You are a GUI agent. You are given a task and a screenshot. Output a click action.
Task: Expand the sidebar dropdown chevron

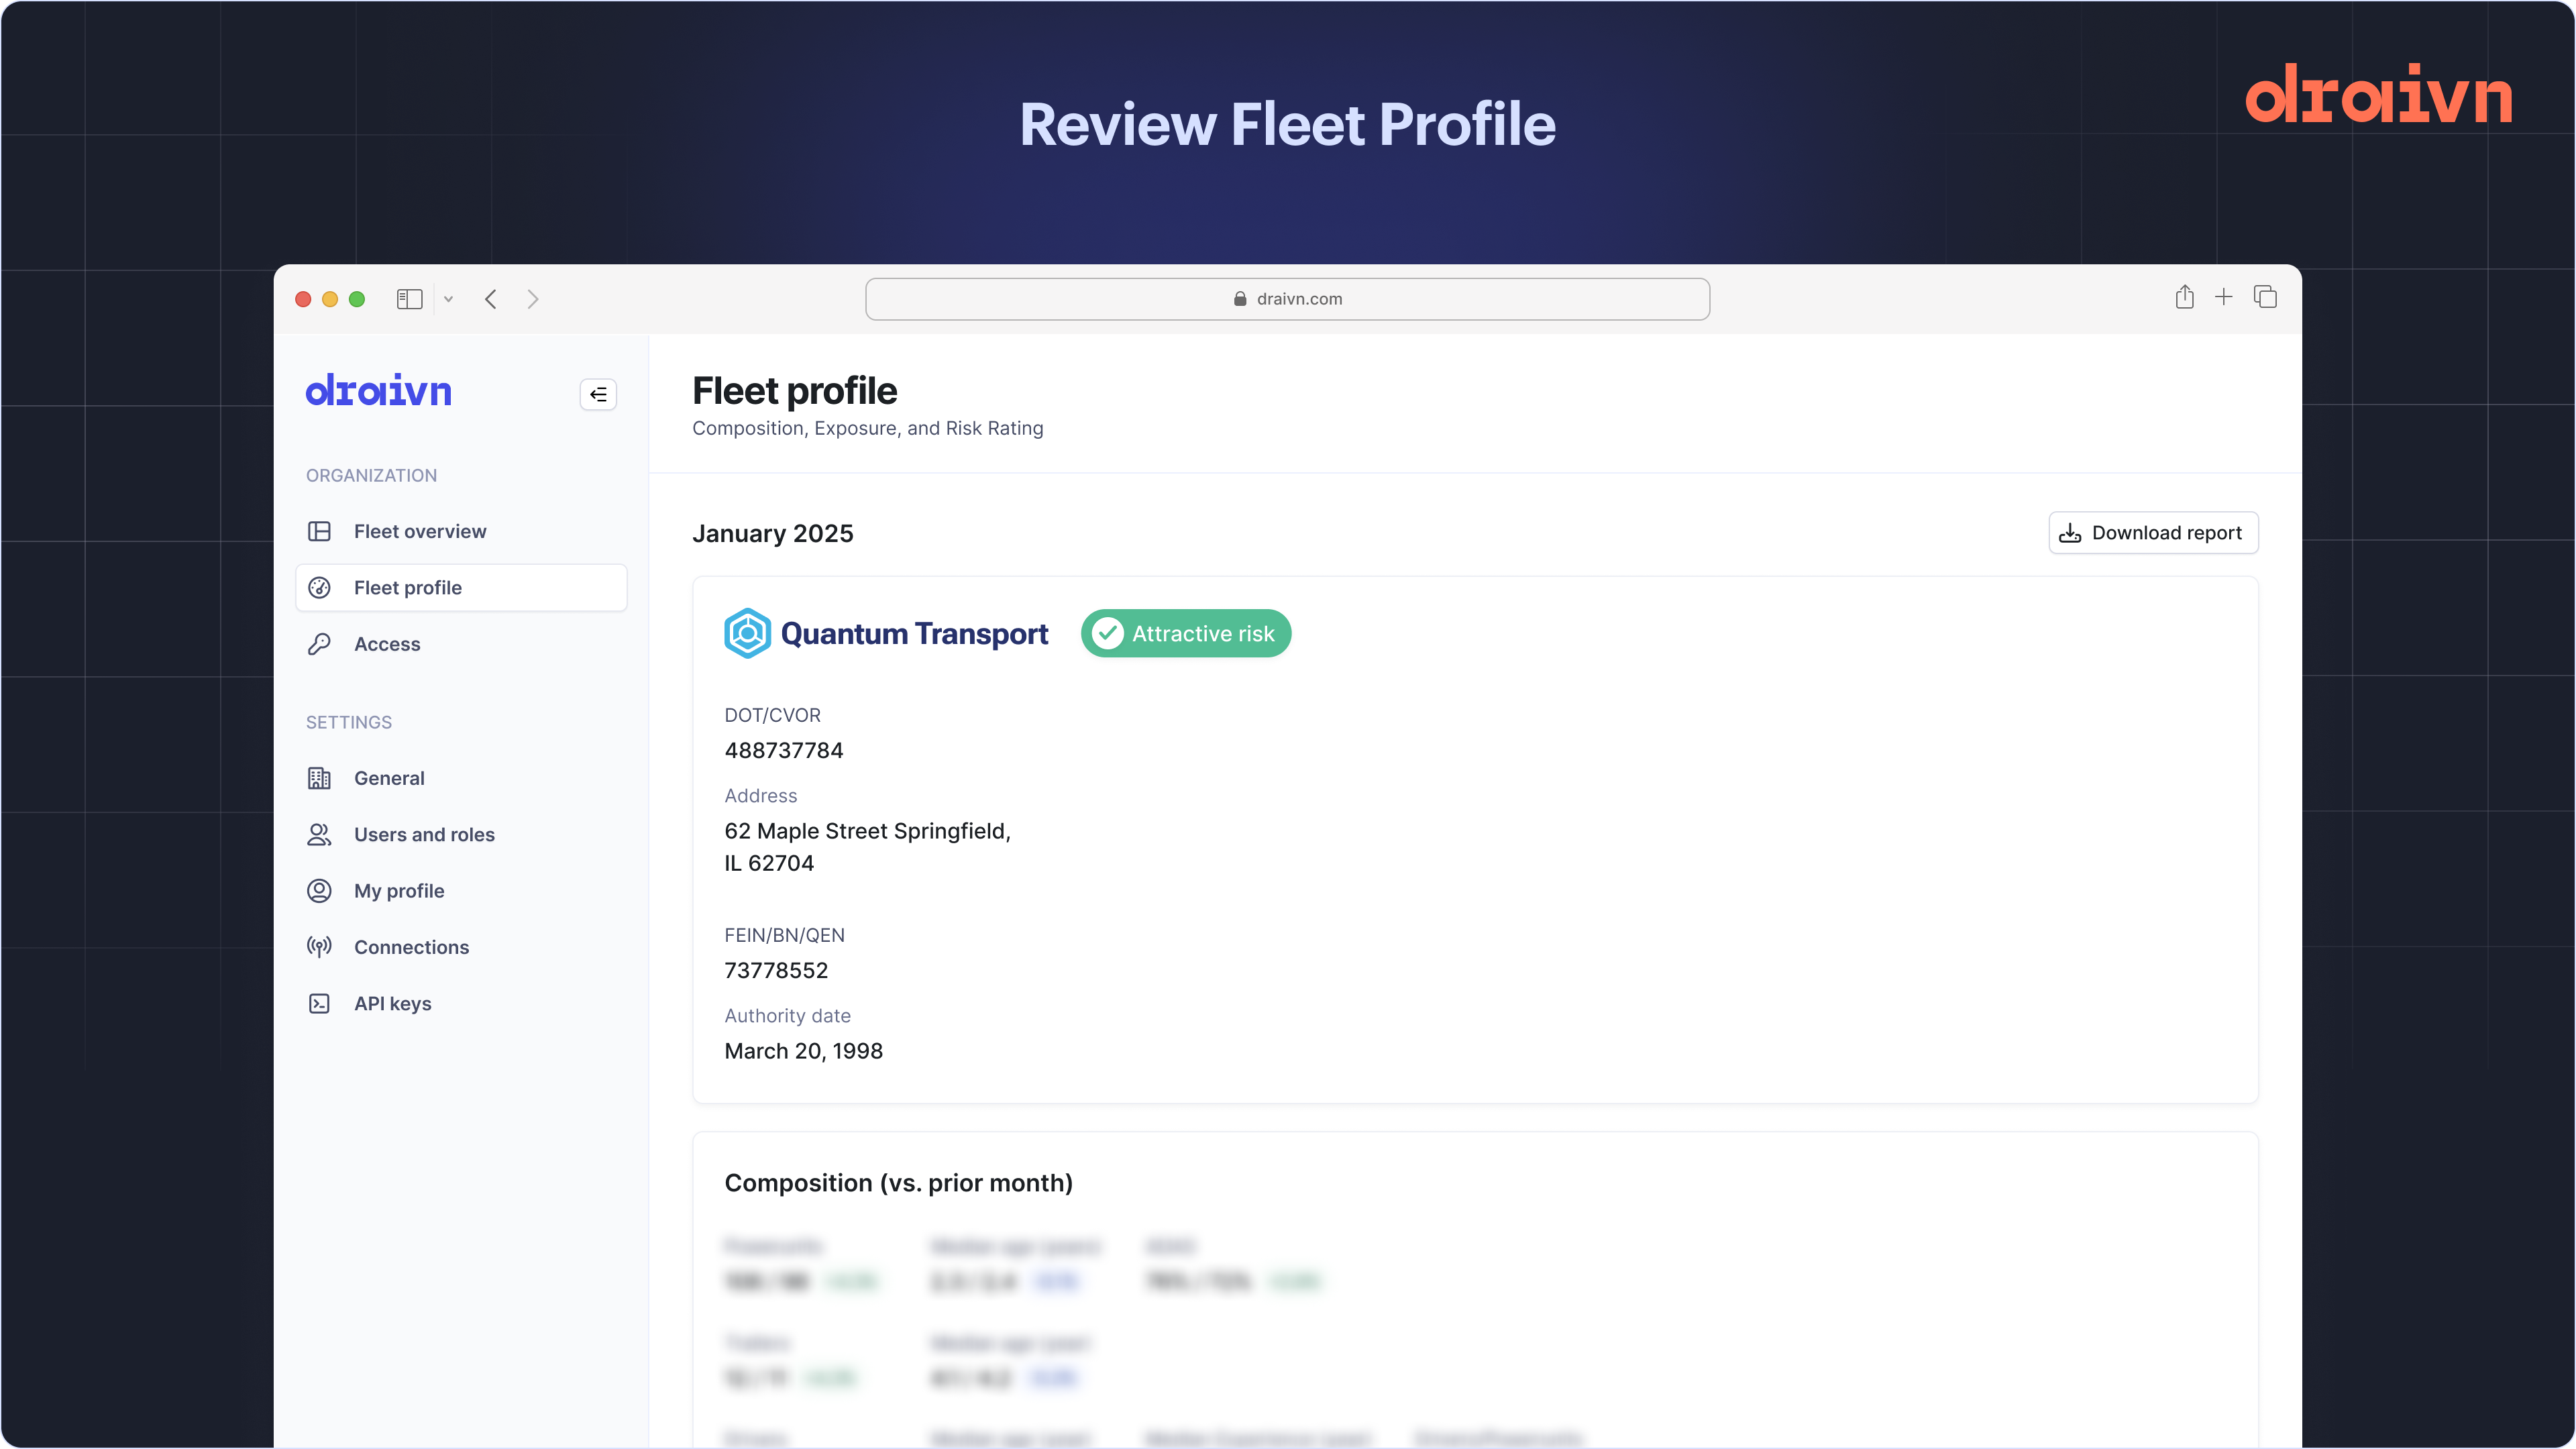[x=449, y=299]
